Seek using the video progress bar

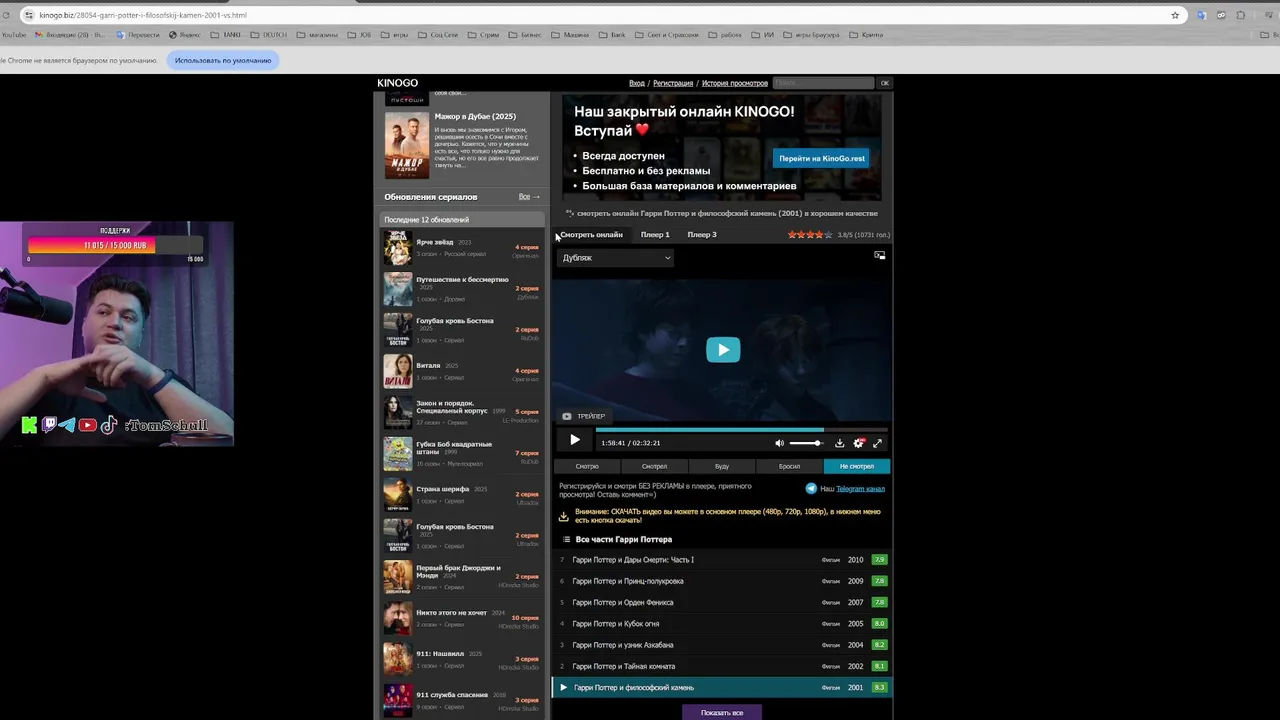[x=742, y=430]
